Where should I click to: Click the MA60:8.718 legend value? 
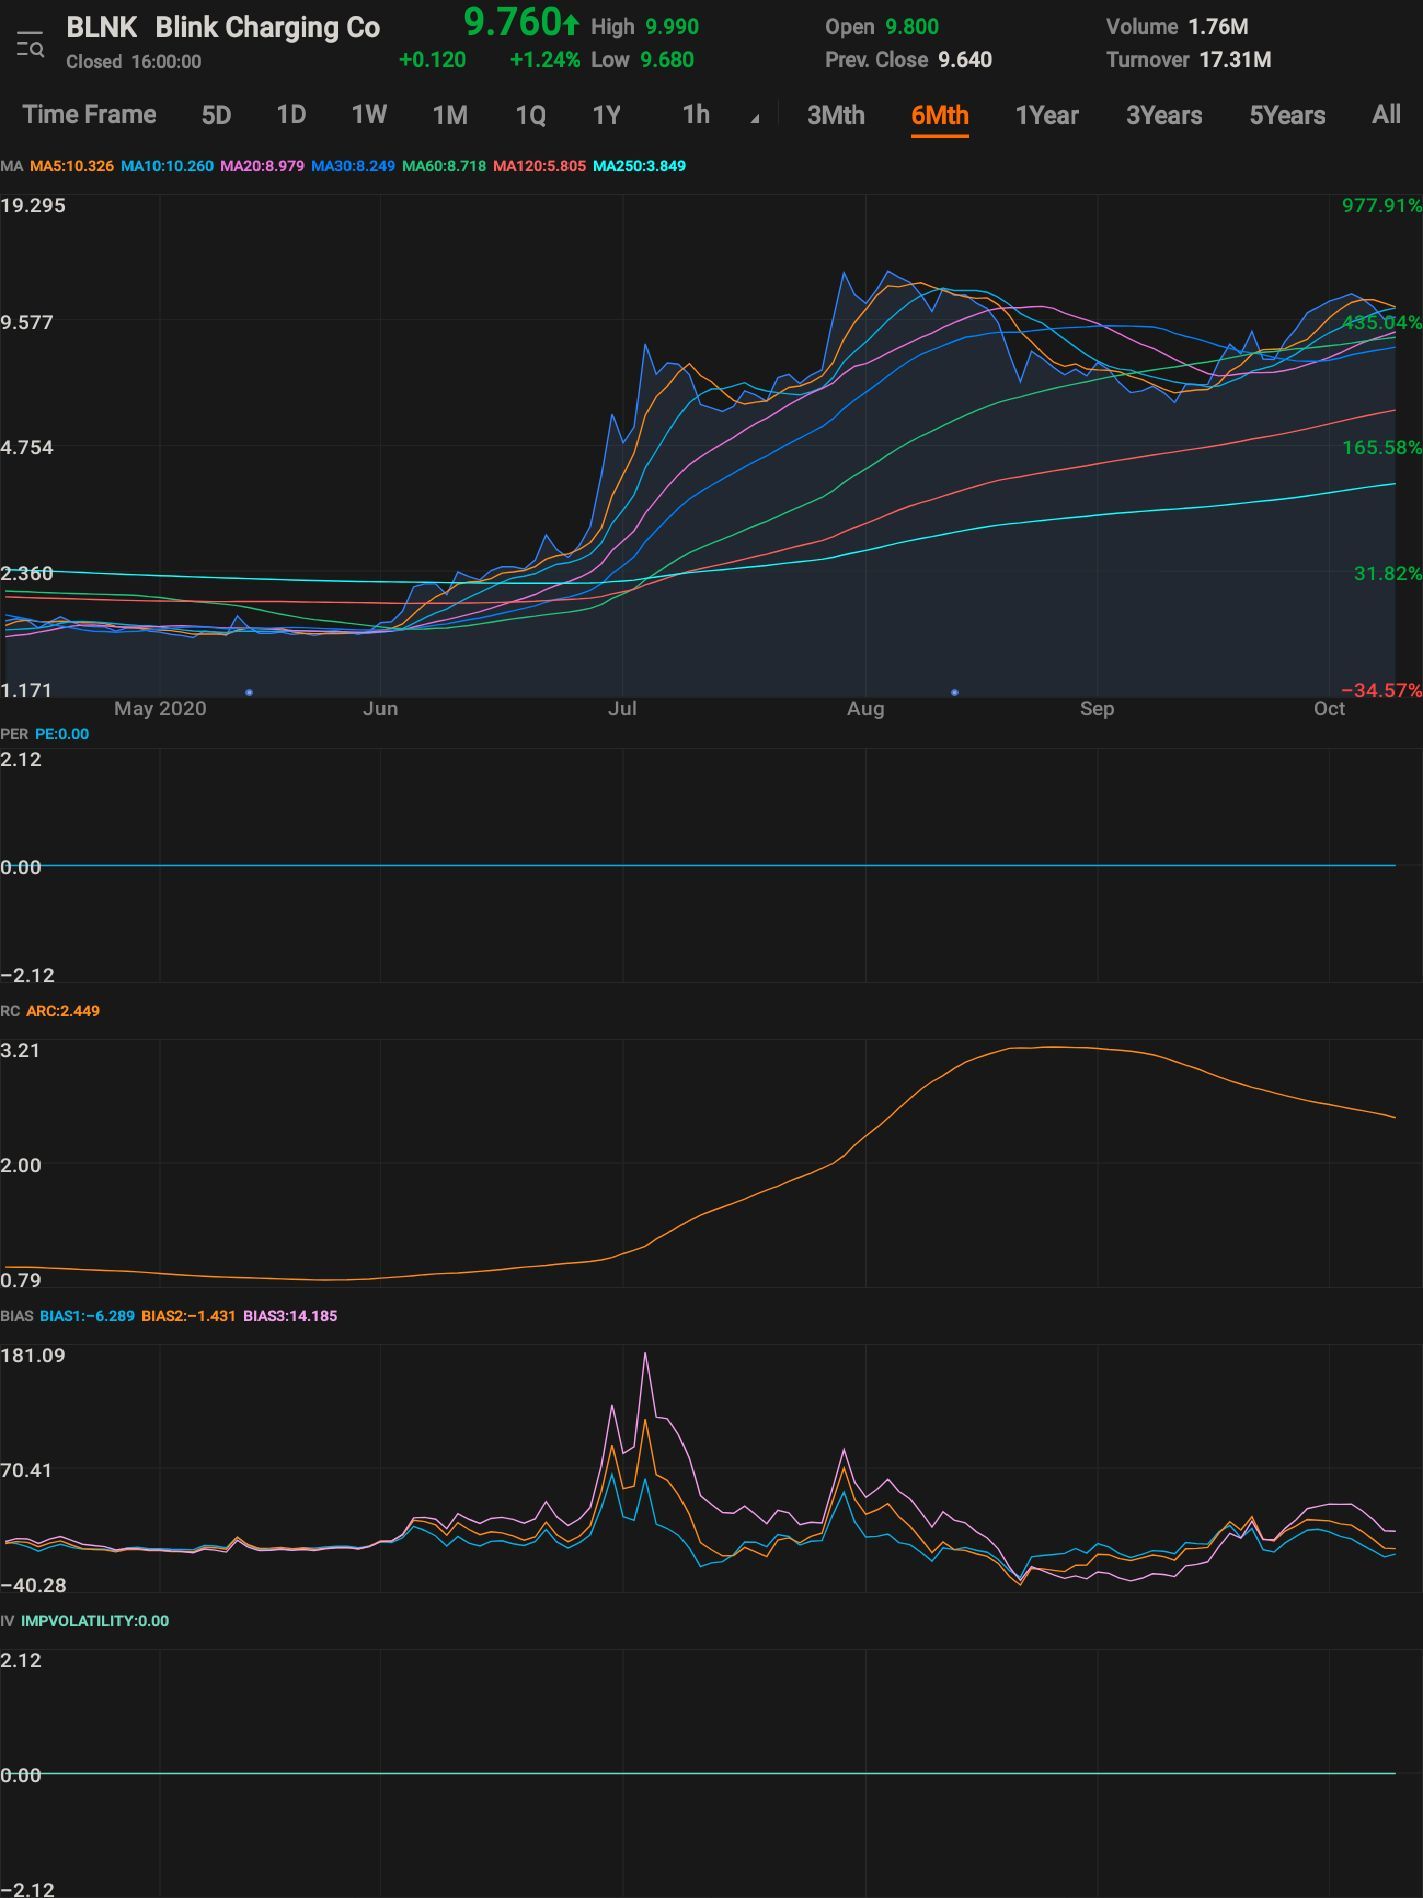coord(444,166)
